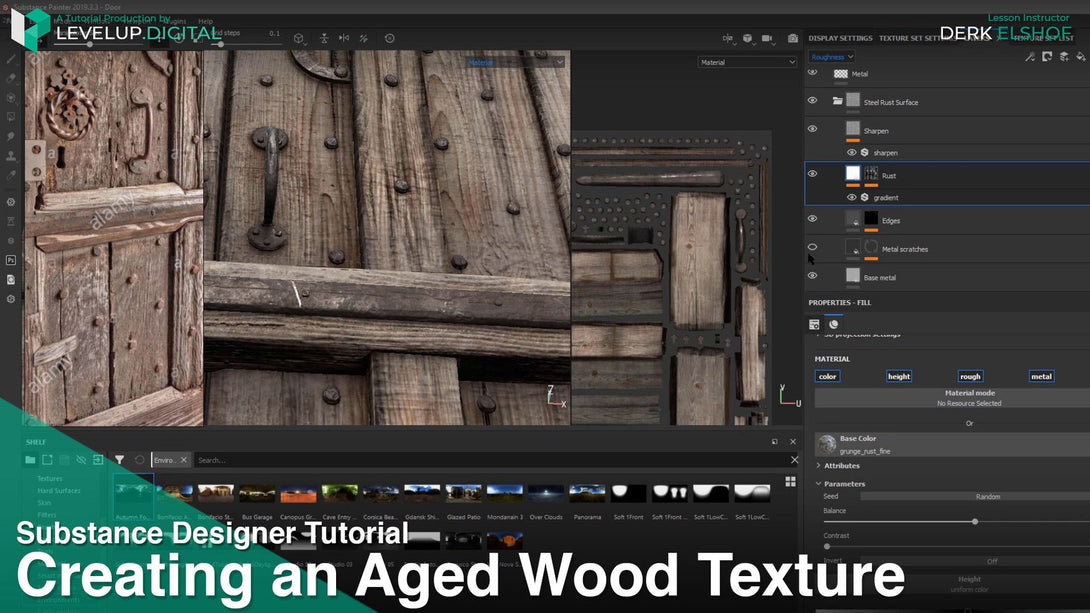
Task: Click the add effect wand icon in layers
Action: tap(1030, 57)
